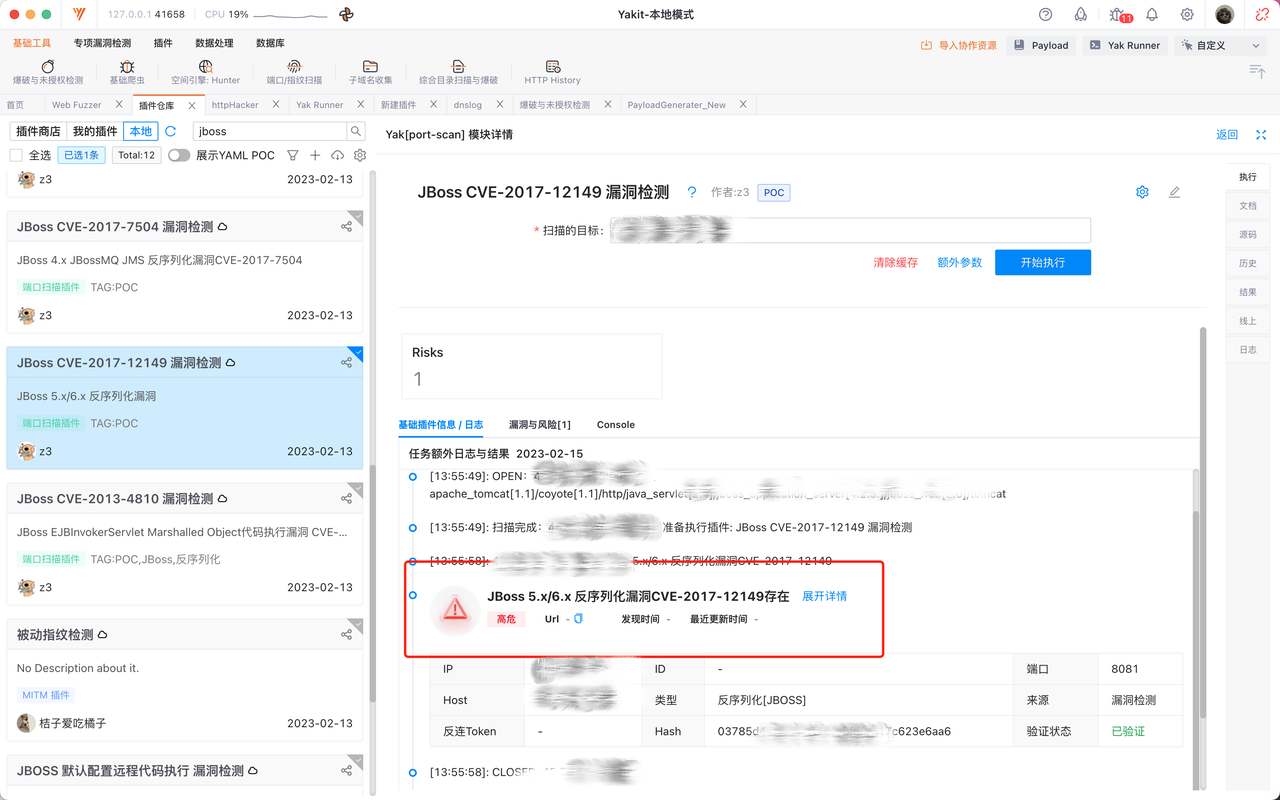
Task: Share the 被动指纹检测 plugin
Action: [x=346, y=635]
